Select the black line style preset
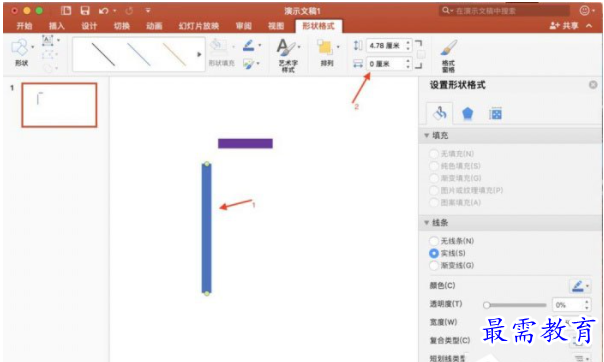 [x=103, y=54]
